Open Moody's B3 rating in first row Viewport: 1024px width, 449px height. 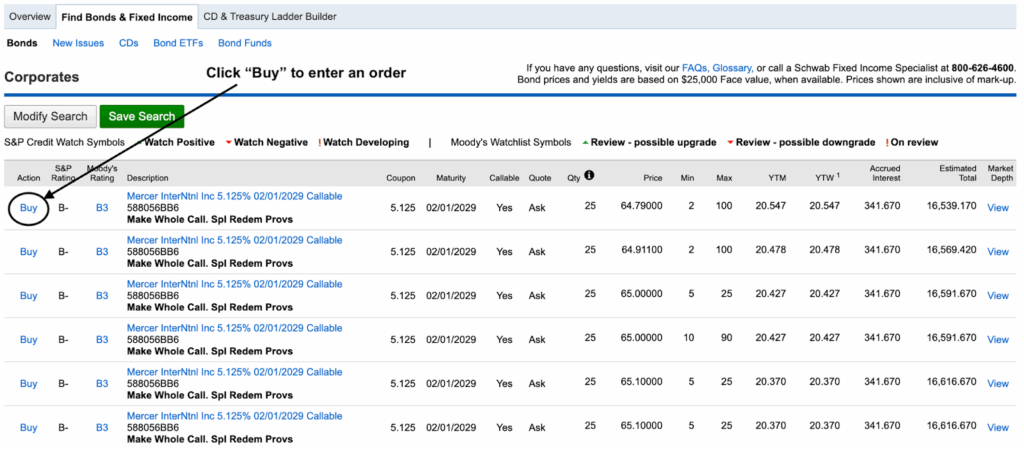(102, 208)
